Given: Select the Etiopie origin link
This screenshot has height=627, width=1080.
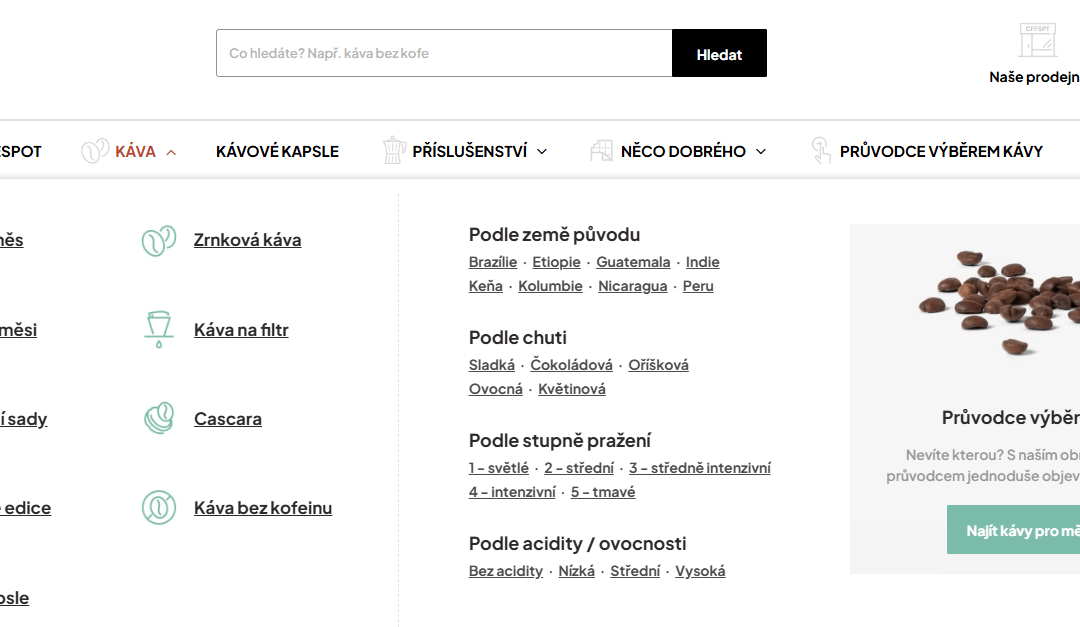Looking at the screenshot, I should [x=556, y=262].
